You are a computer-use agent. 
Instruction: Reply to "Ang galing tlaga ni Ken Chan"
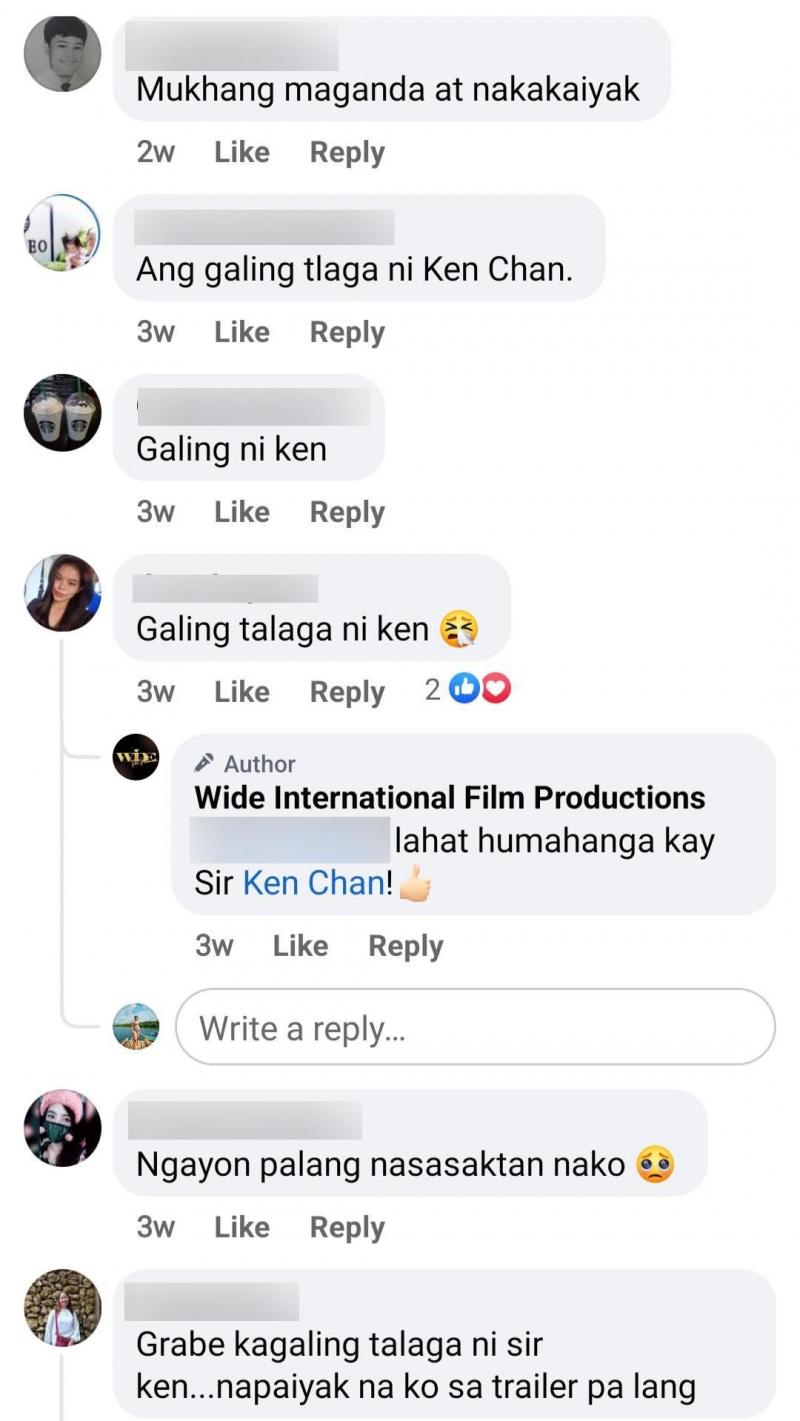[x=347, y=332]
